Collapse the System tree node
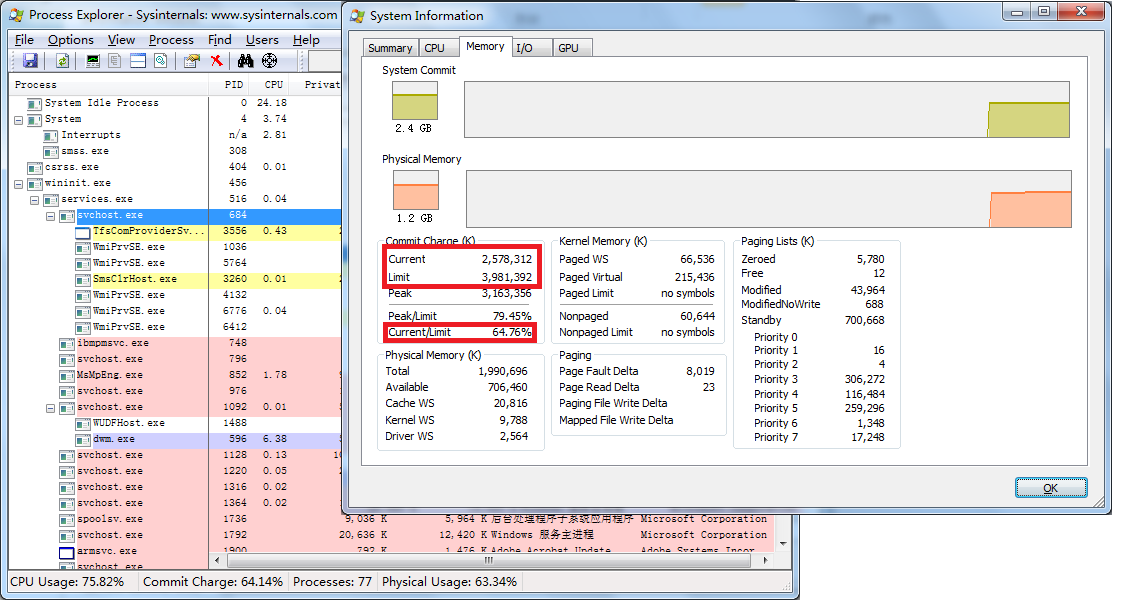 [x=19, y=120]
